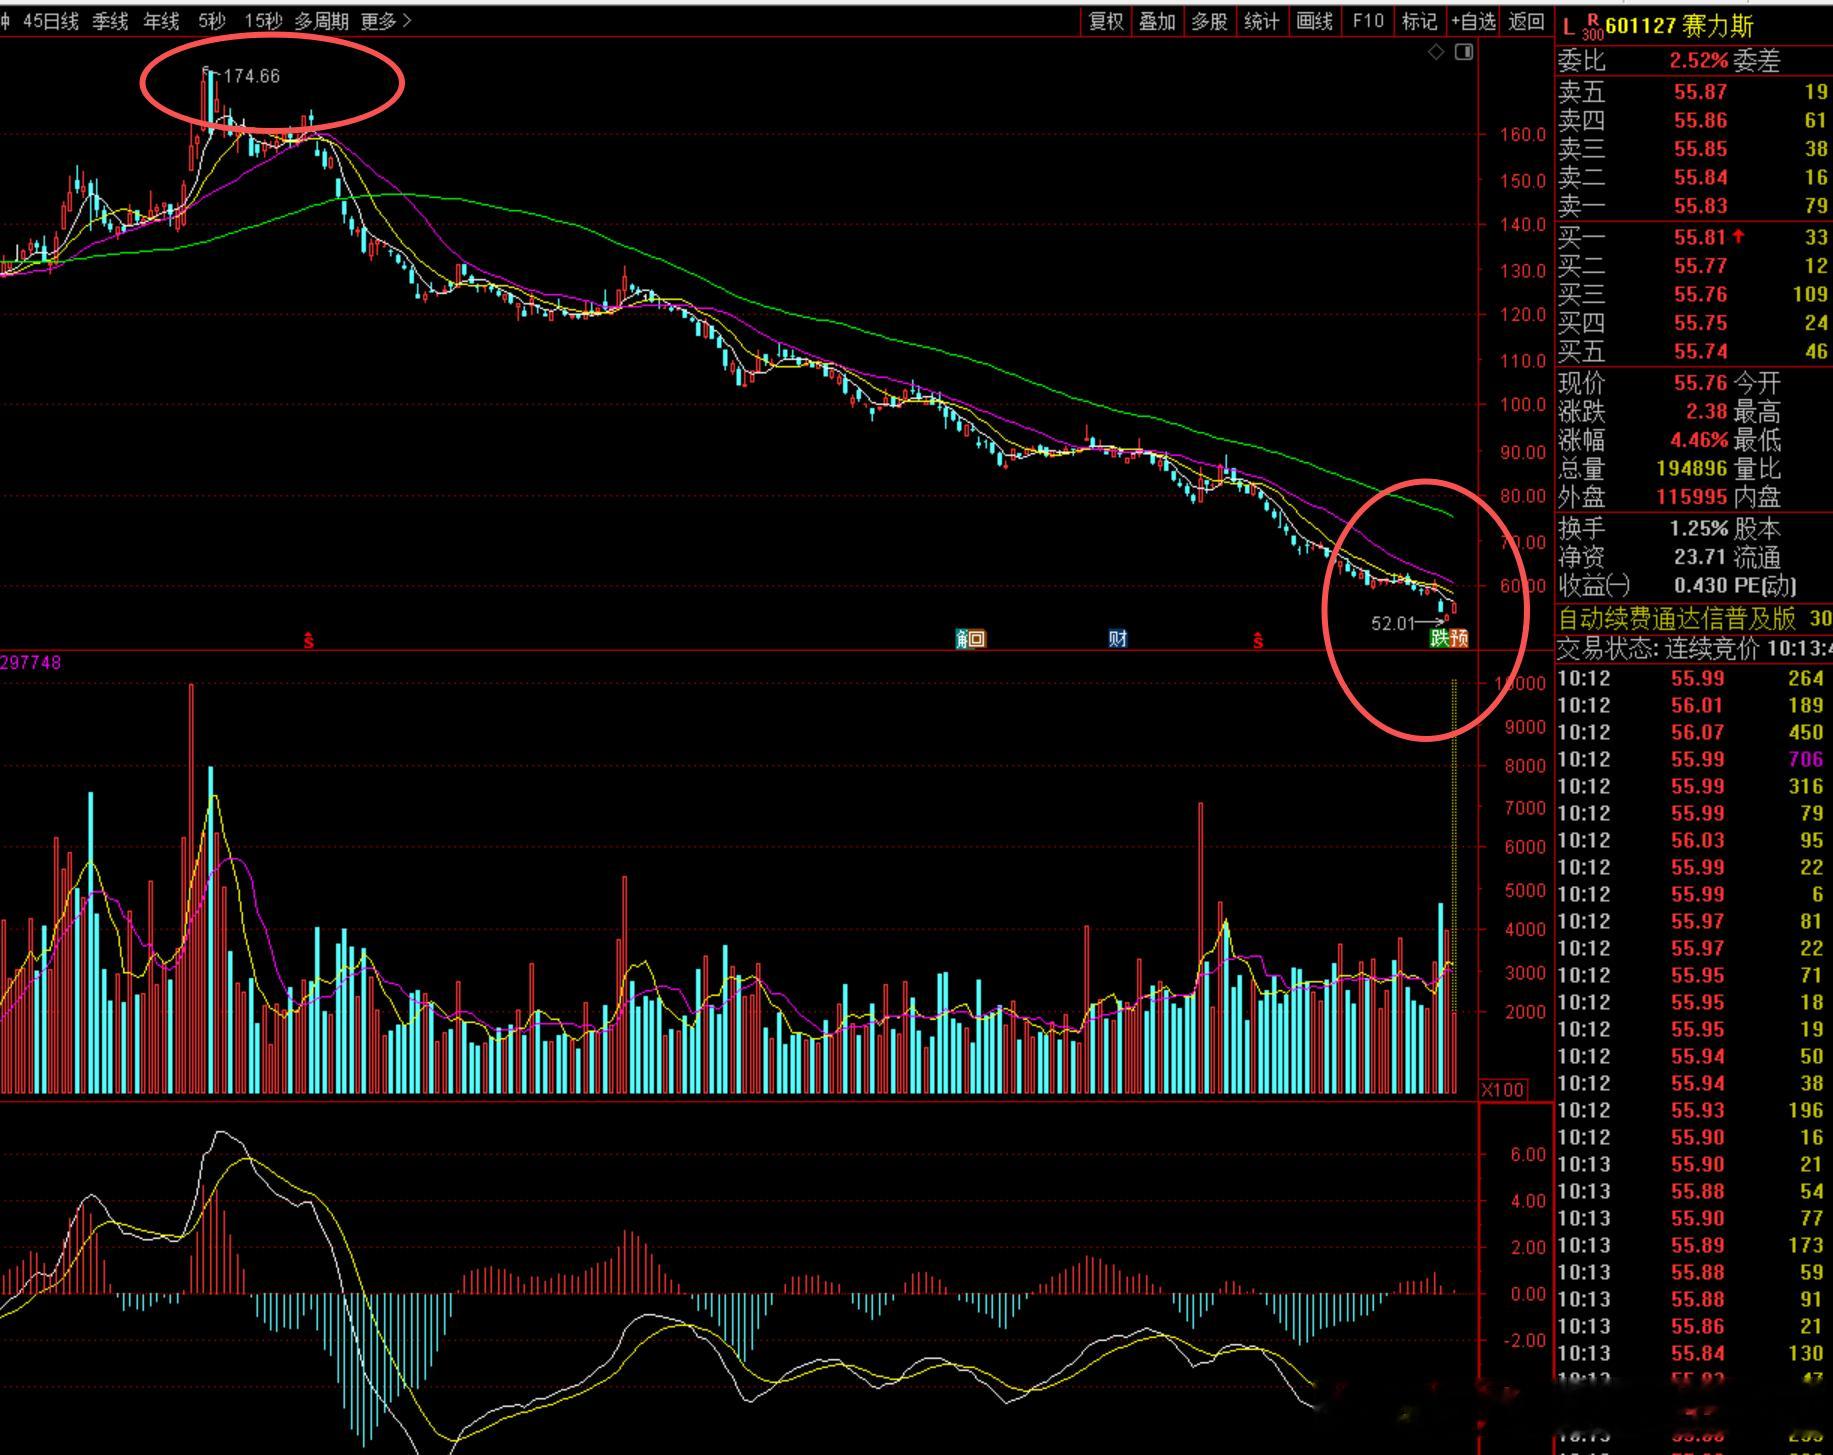The image size is (1833, 1455).
Task: Select the 买四 bid row at 55.75
Action: 1693,324
